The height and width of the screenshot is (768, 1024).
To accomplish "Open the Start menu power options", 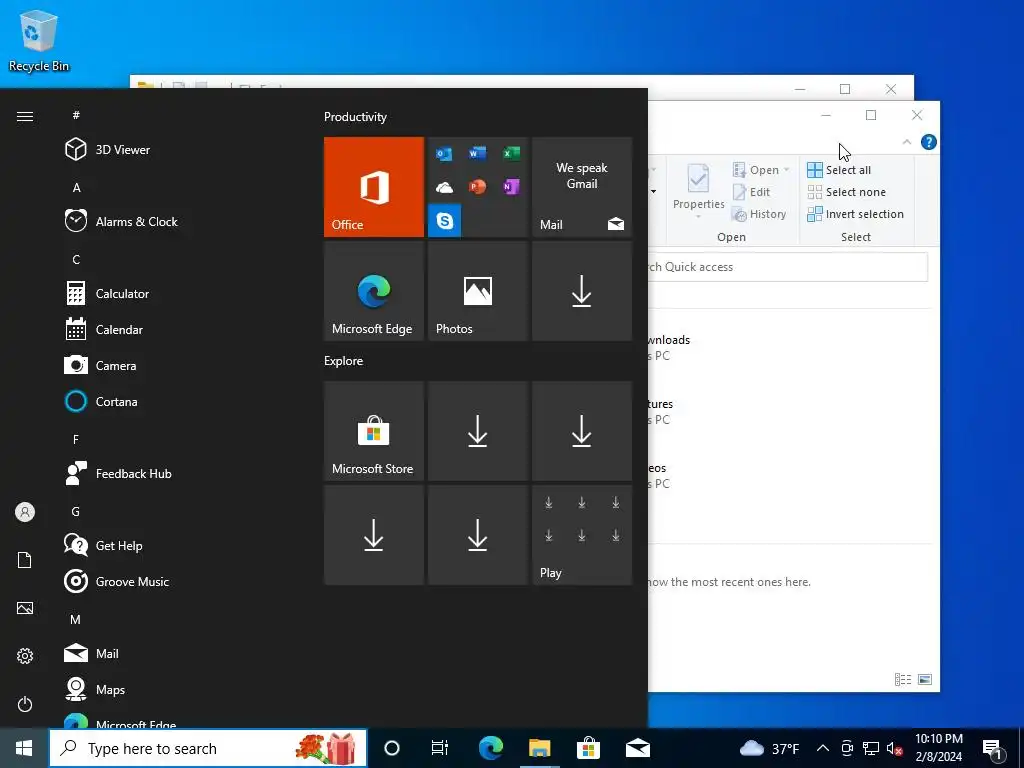I will (x=25, y=704).
